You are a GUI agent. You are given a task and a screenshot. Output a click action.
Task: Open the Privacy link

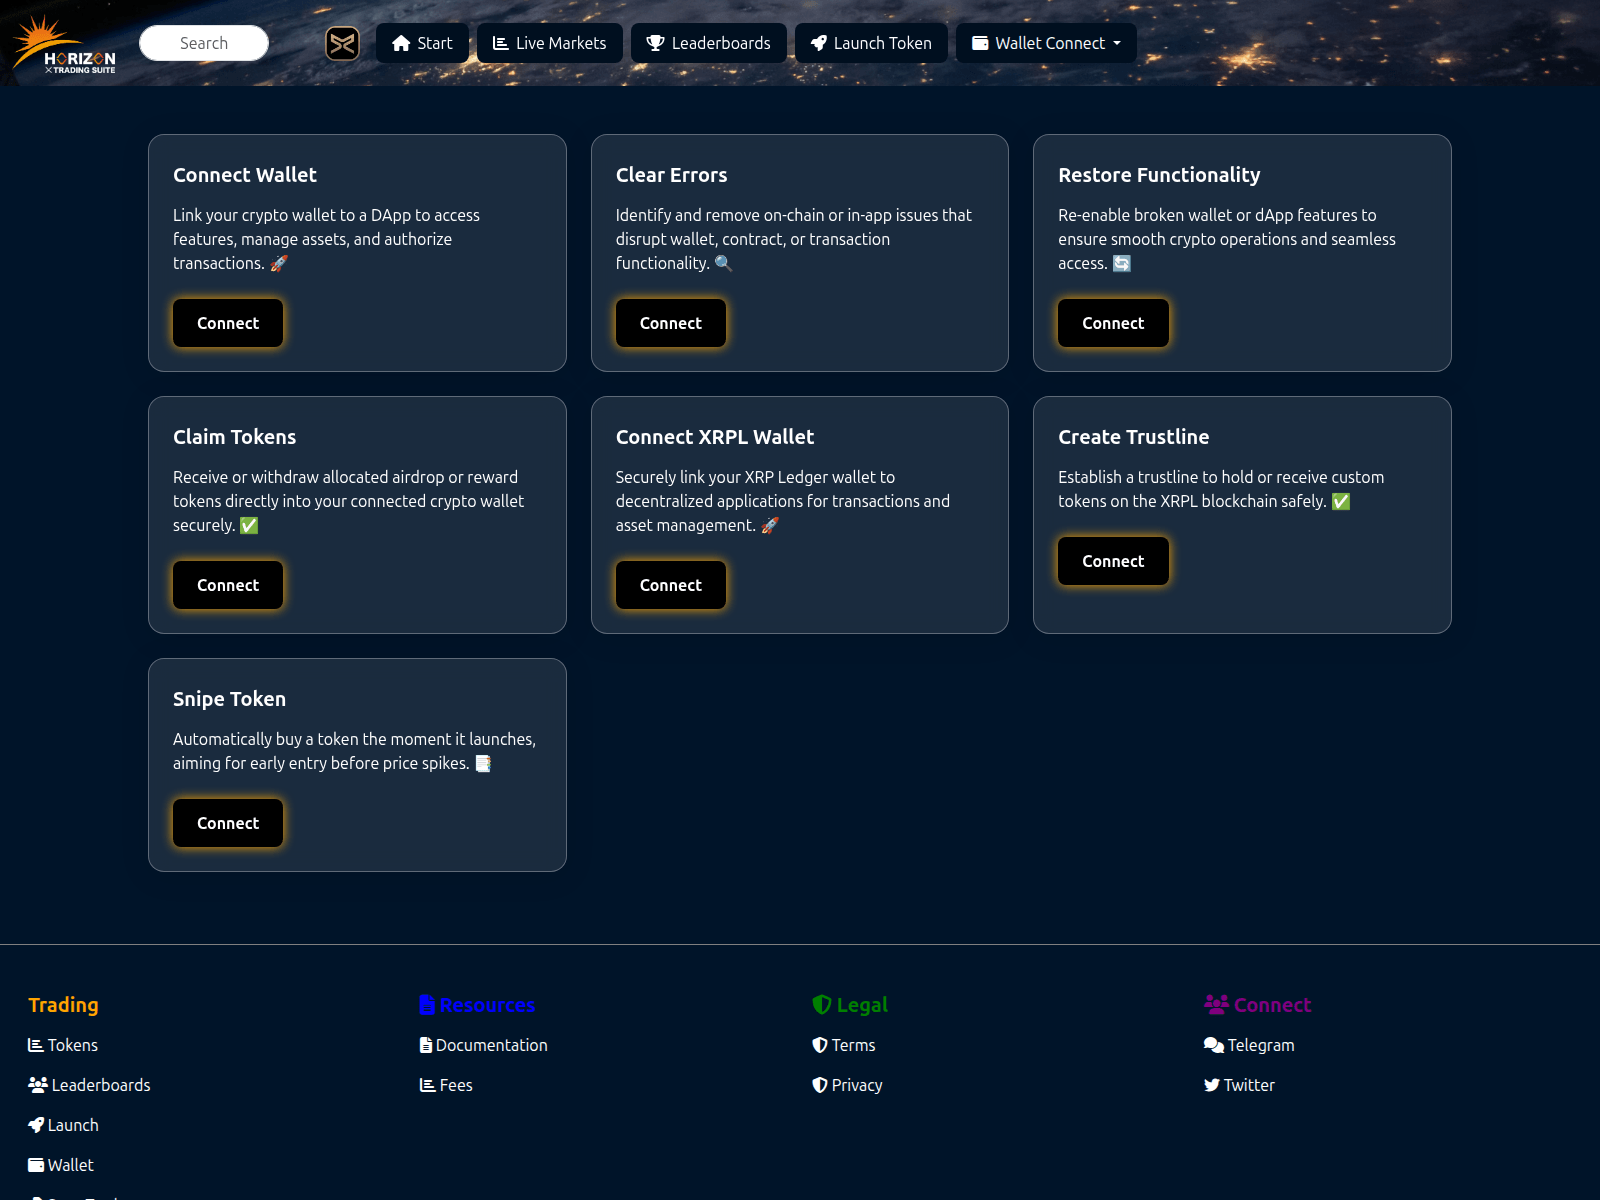[x=847, y=1085]
